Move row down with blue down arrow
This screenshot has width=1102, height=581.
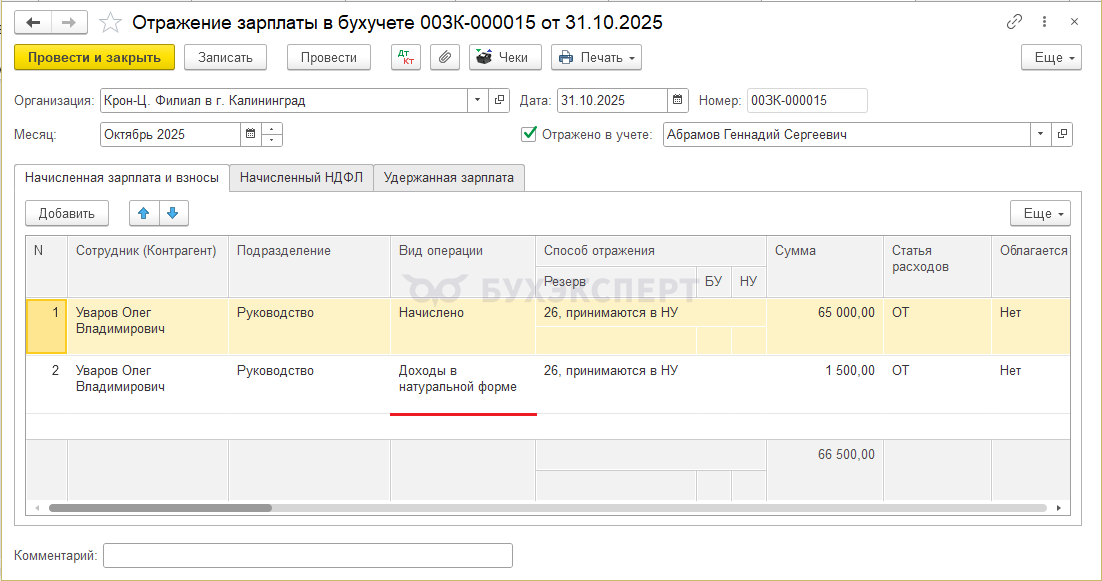click(x=174, y=214)
